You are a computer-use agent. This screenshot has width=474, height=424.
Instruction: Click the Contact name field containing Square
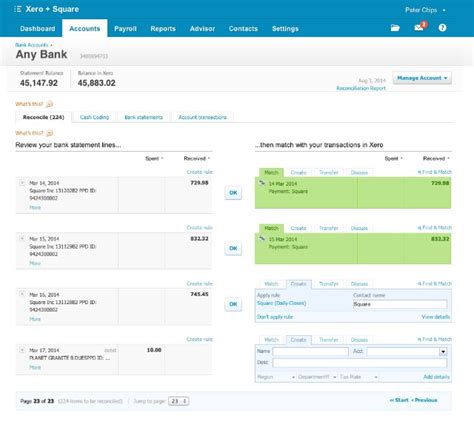point(400,304)
